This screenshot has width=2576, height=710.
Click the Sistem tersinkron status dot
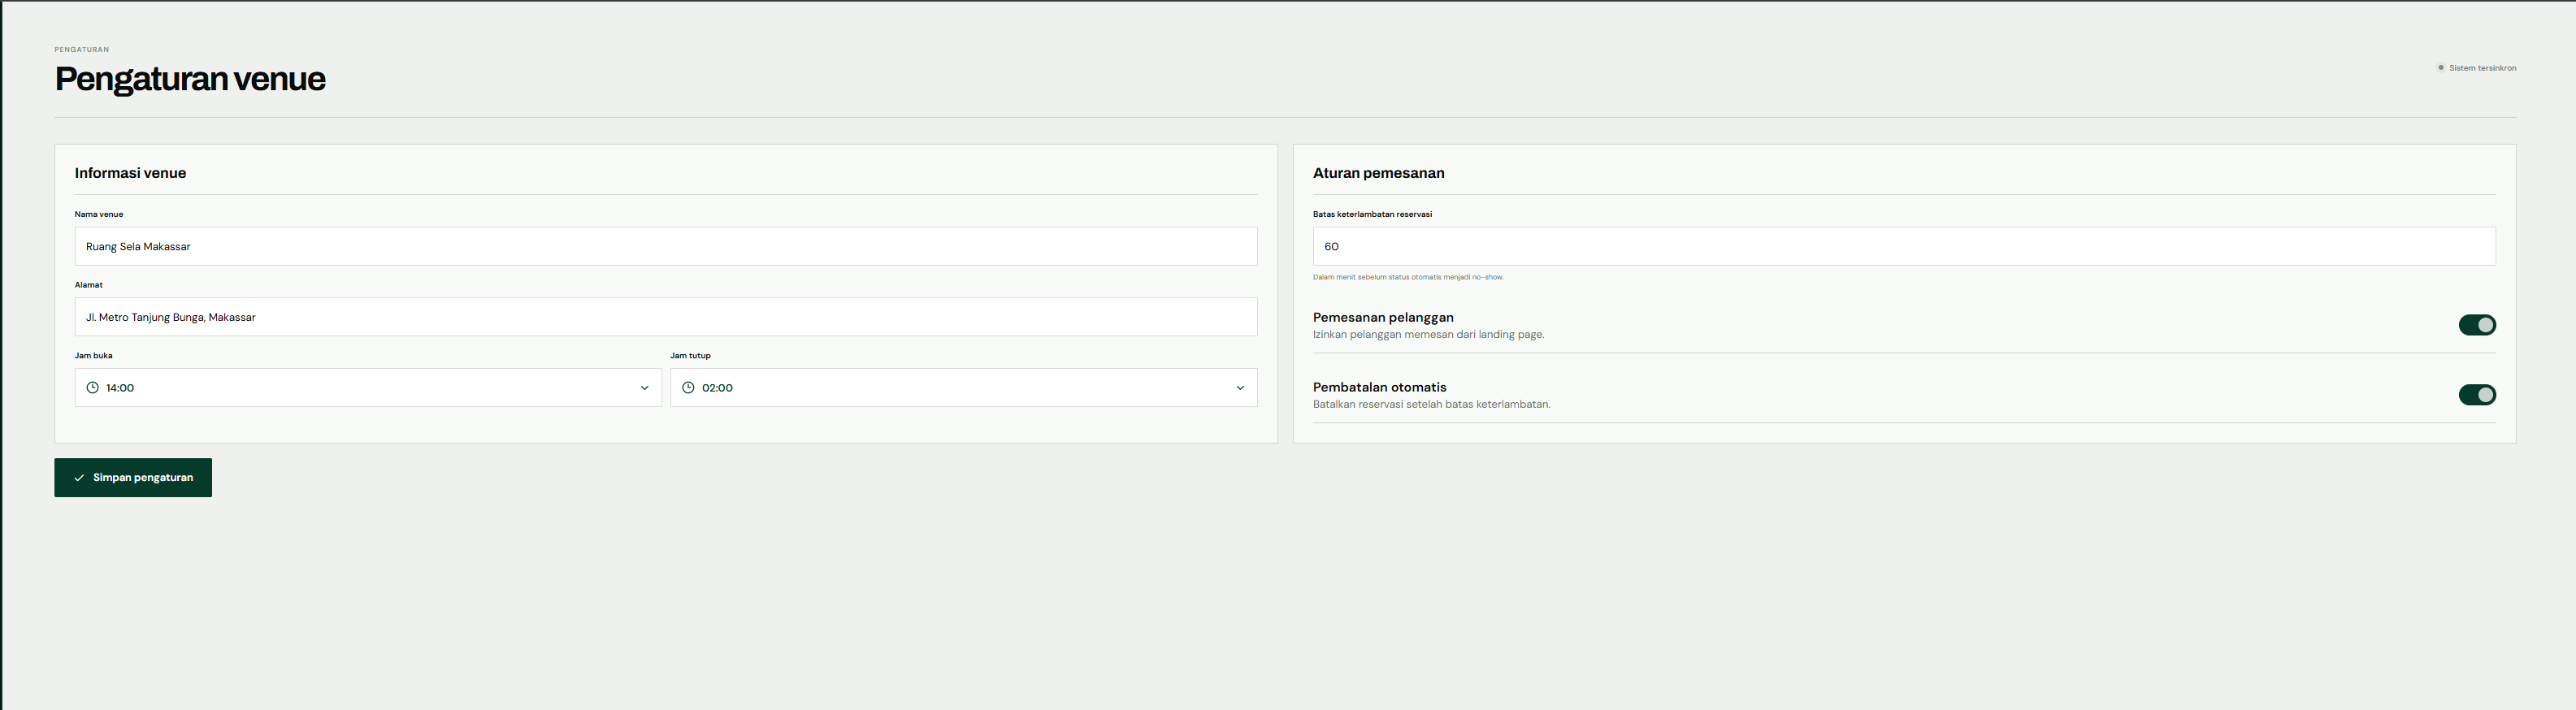pos(2440,68)
